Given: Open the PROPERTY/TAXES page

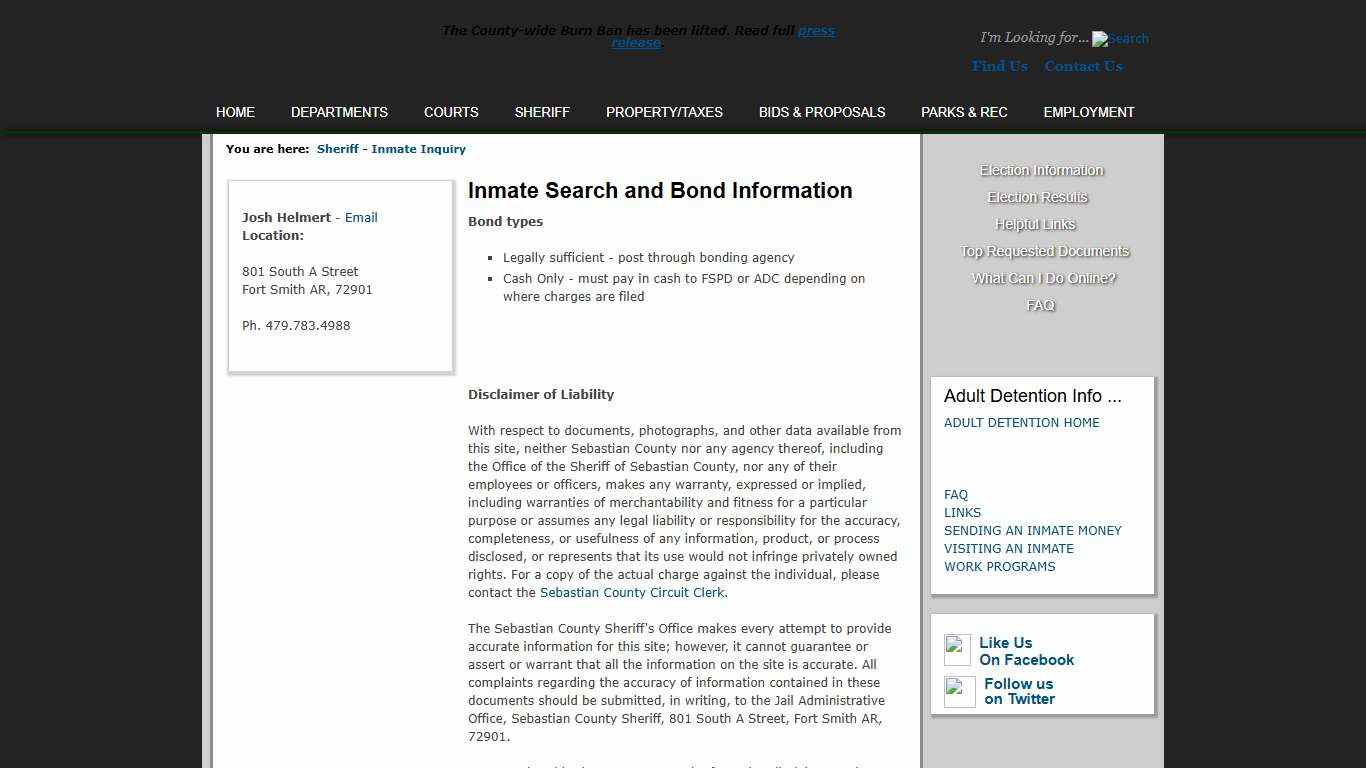Looking at the screenshot, I should [x=663, y=112].
